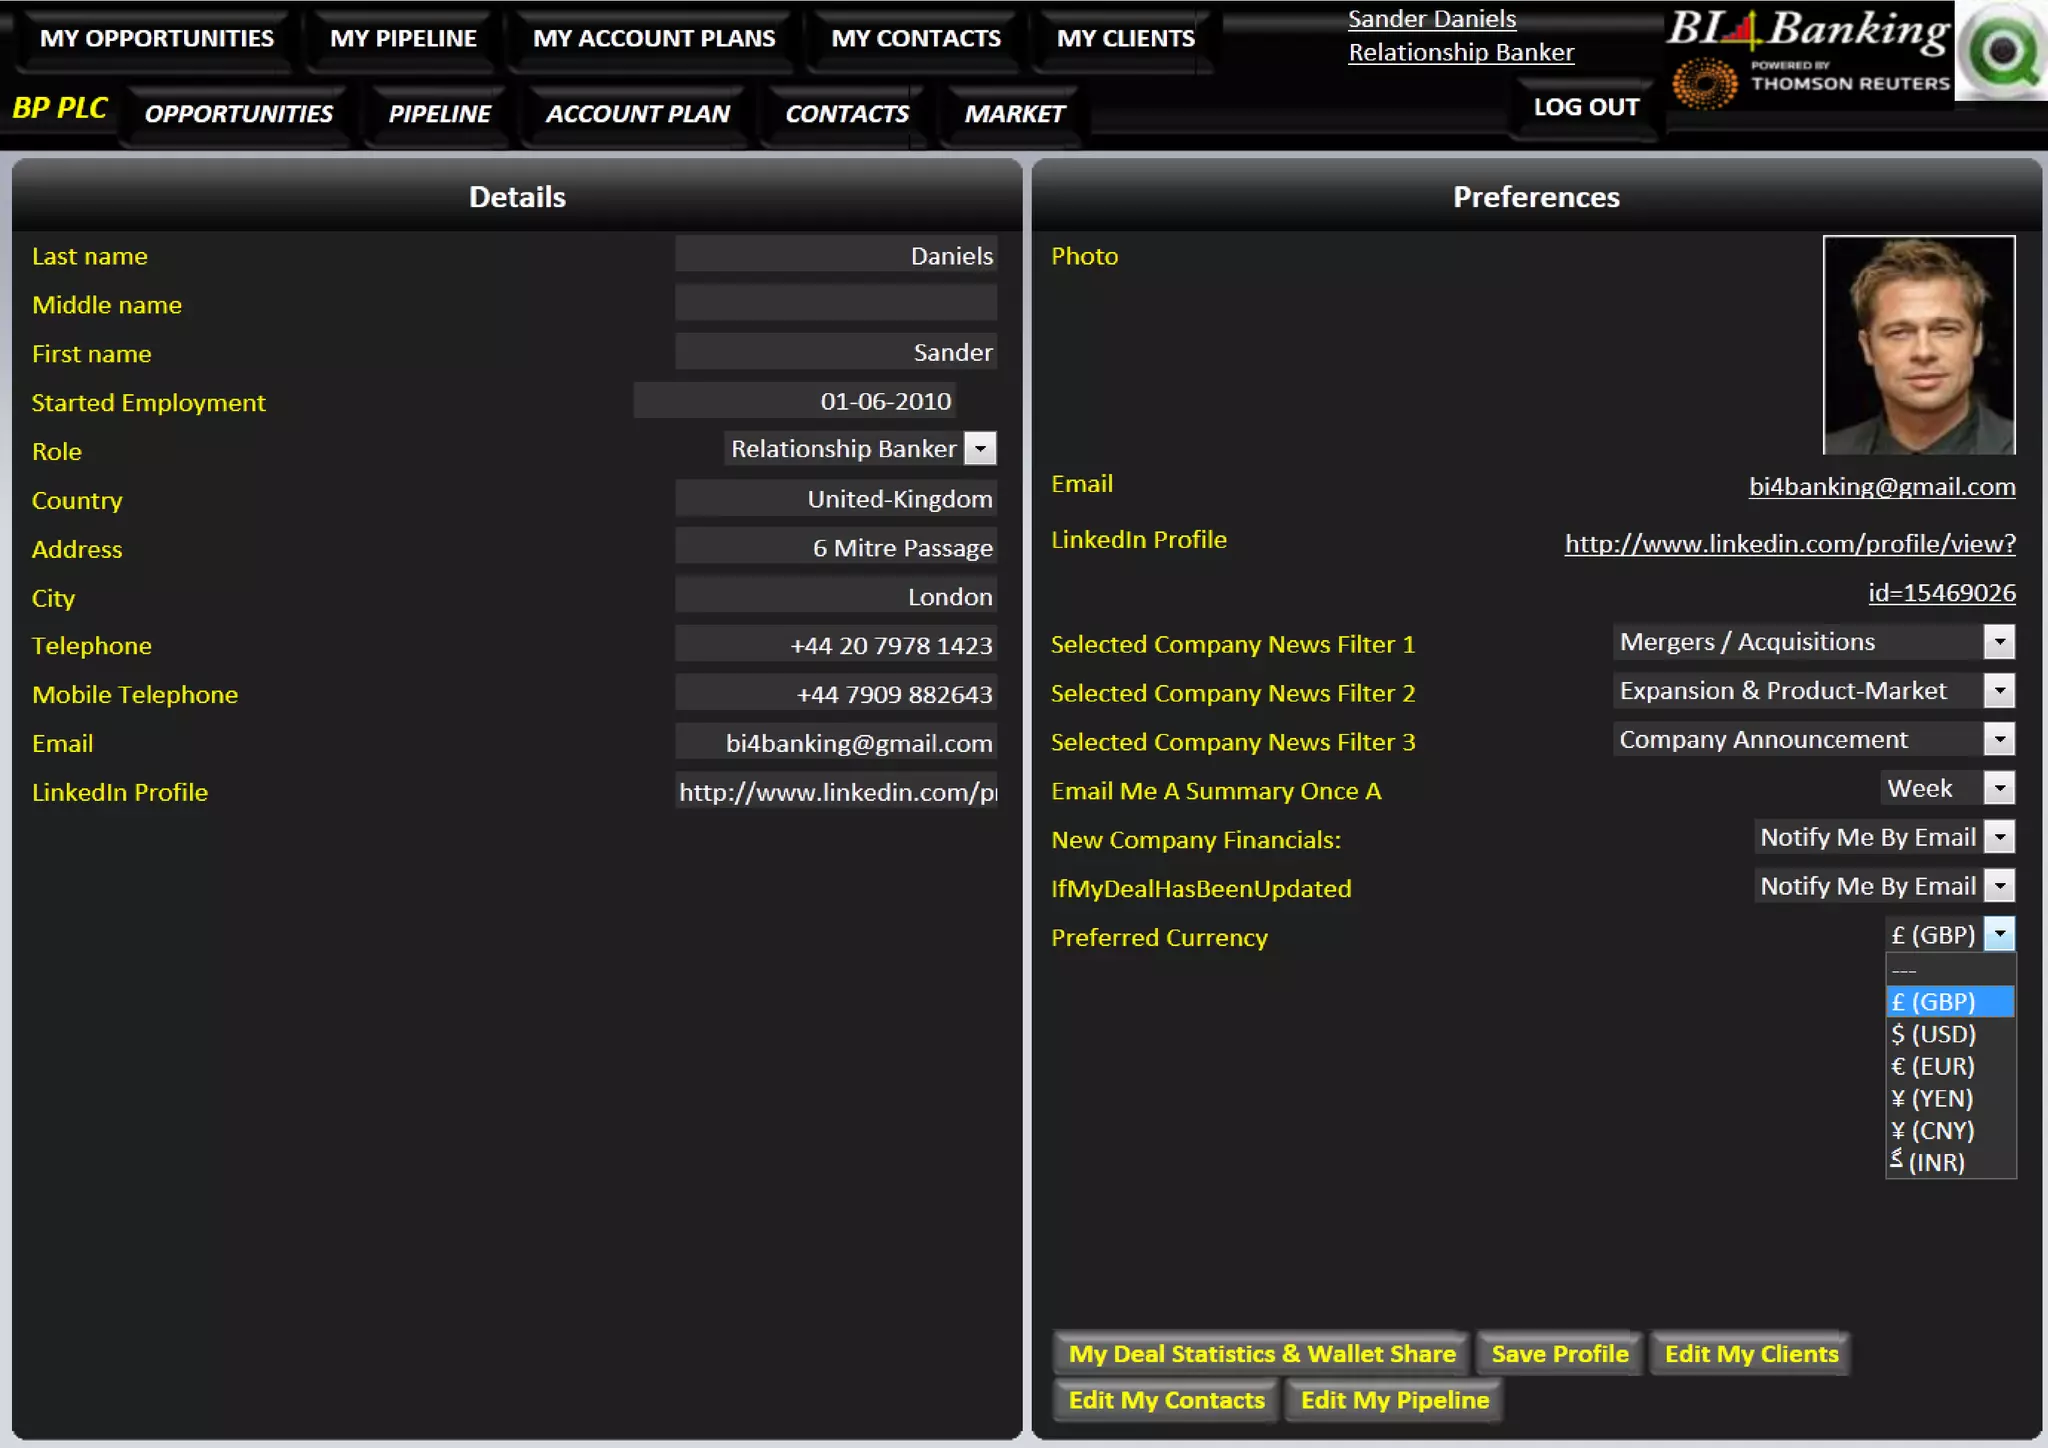
Task: Go to the My Clients tab
Action: pos(1125,39)
